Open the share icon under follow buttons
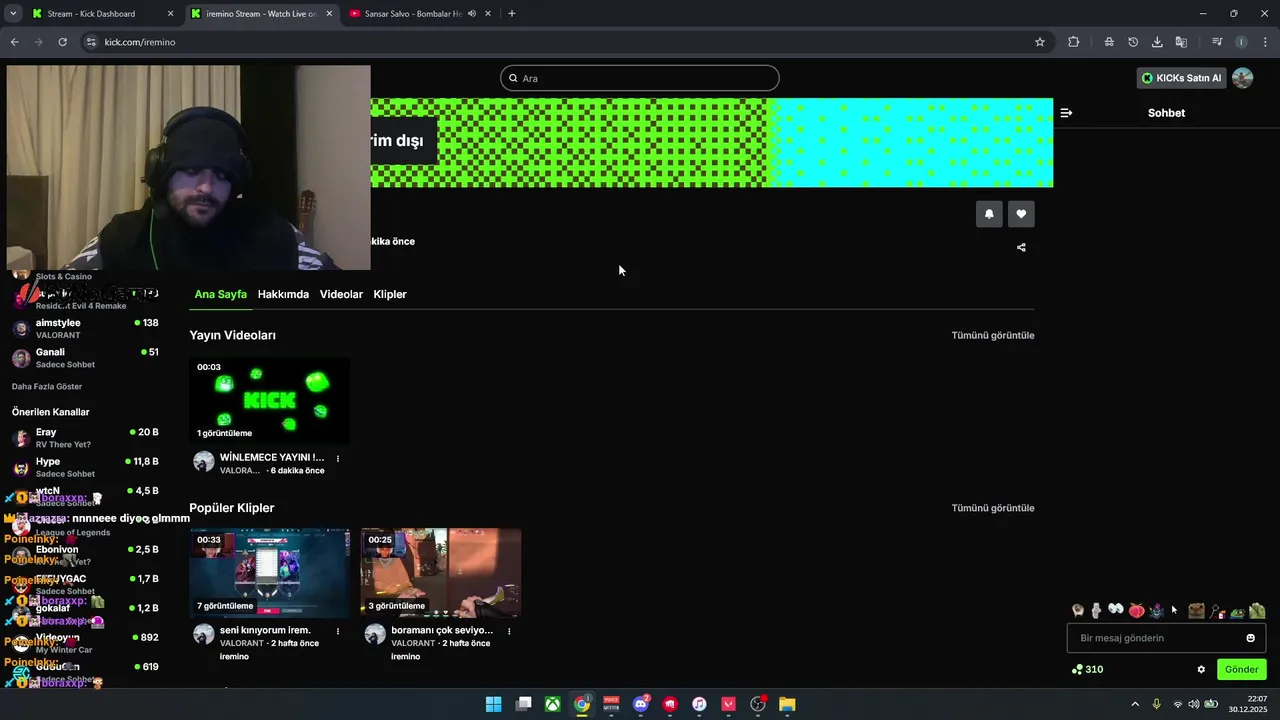The image size is (1280, 720). pos(1021,247)
